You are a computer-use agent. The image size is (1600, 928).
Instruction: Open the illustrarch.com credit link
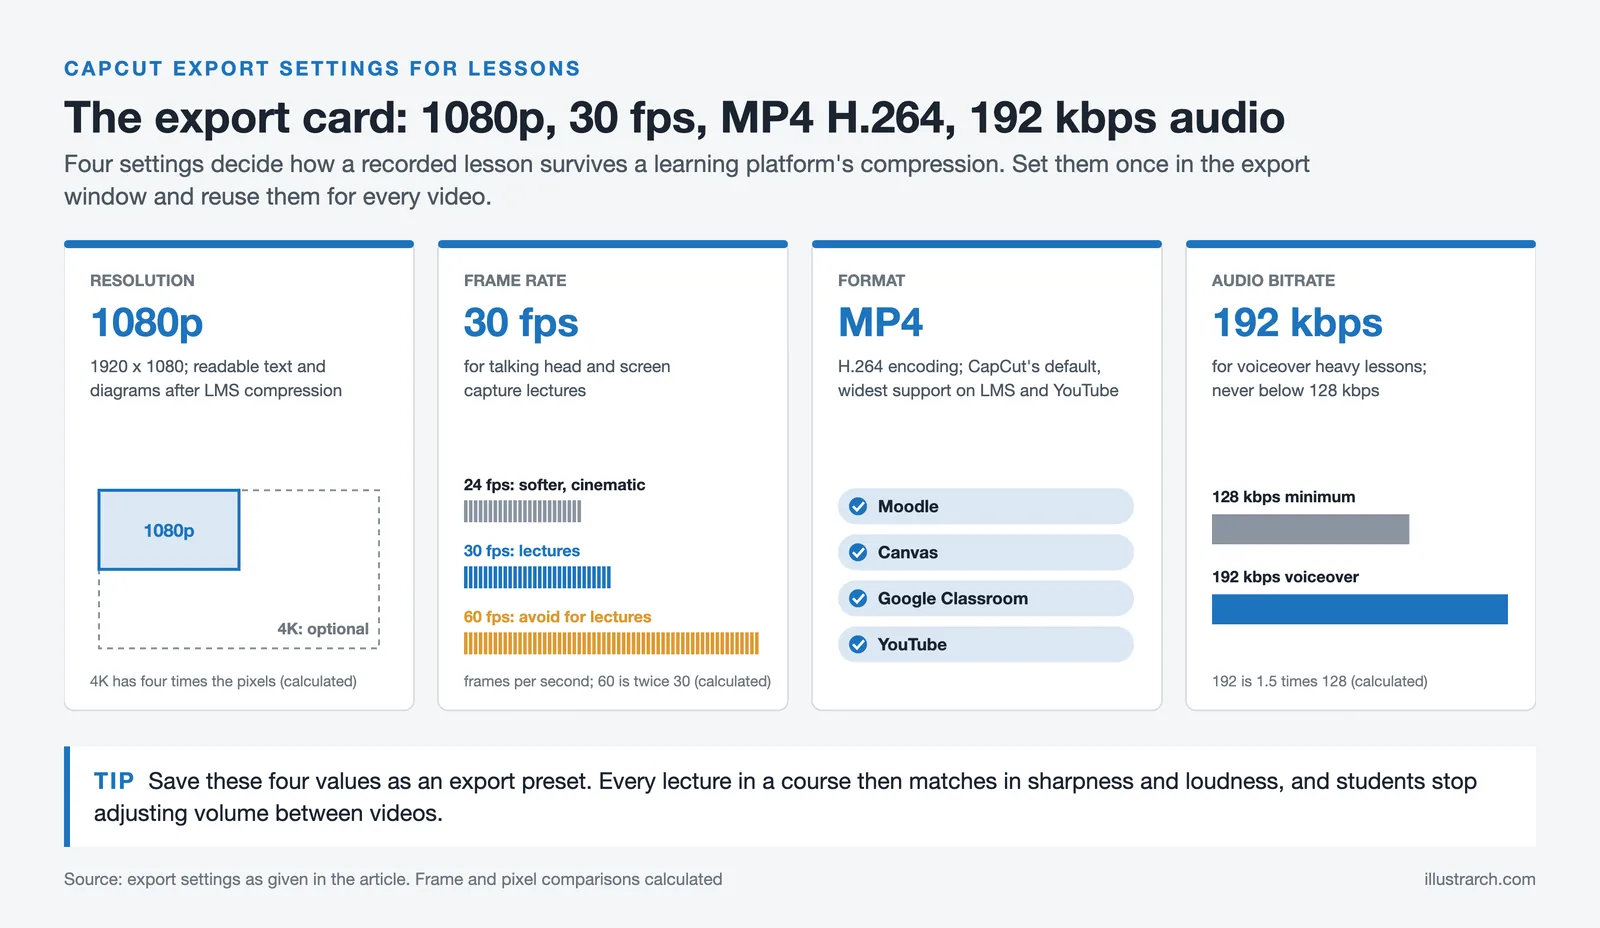click(x=1480, y=879)
